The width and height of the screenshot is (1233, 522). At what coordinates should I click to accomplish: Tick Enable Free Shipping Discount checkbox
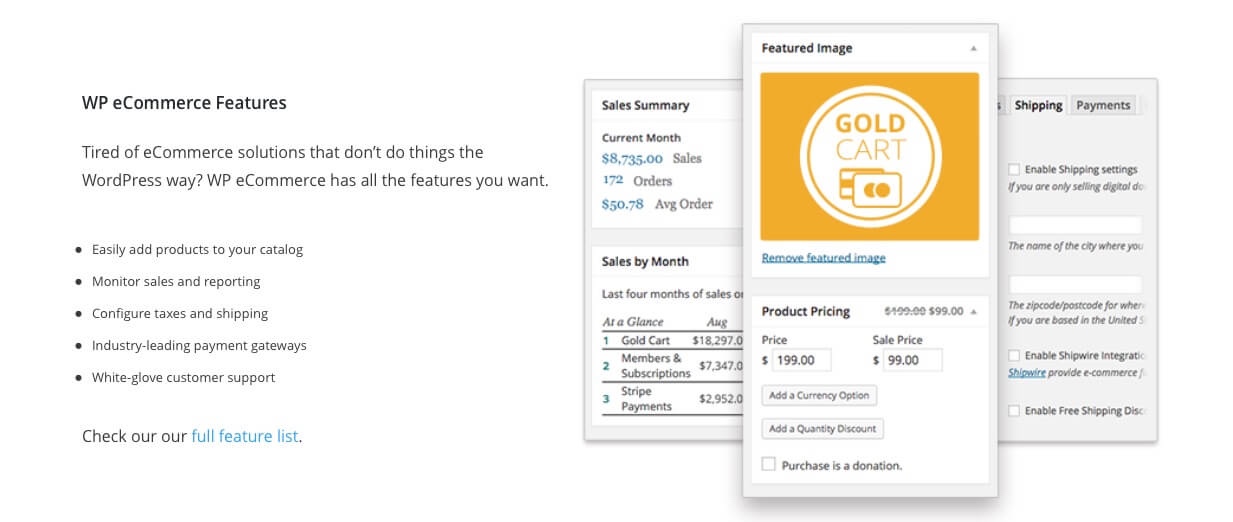coord(1014,411)
